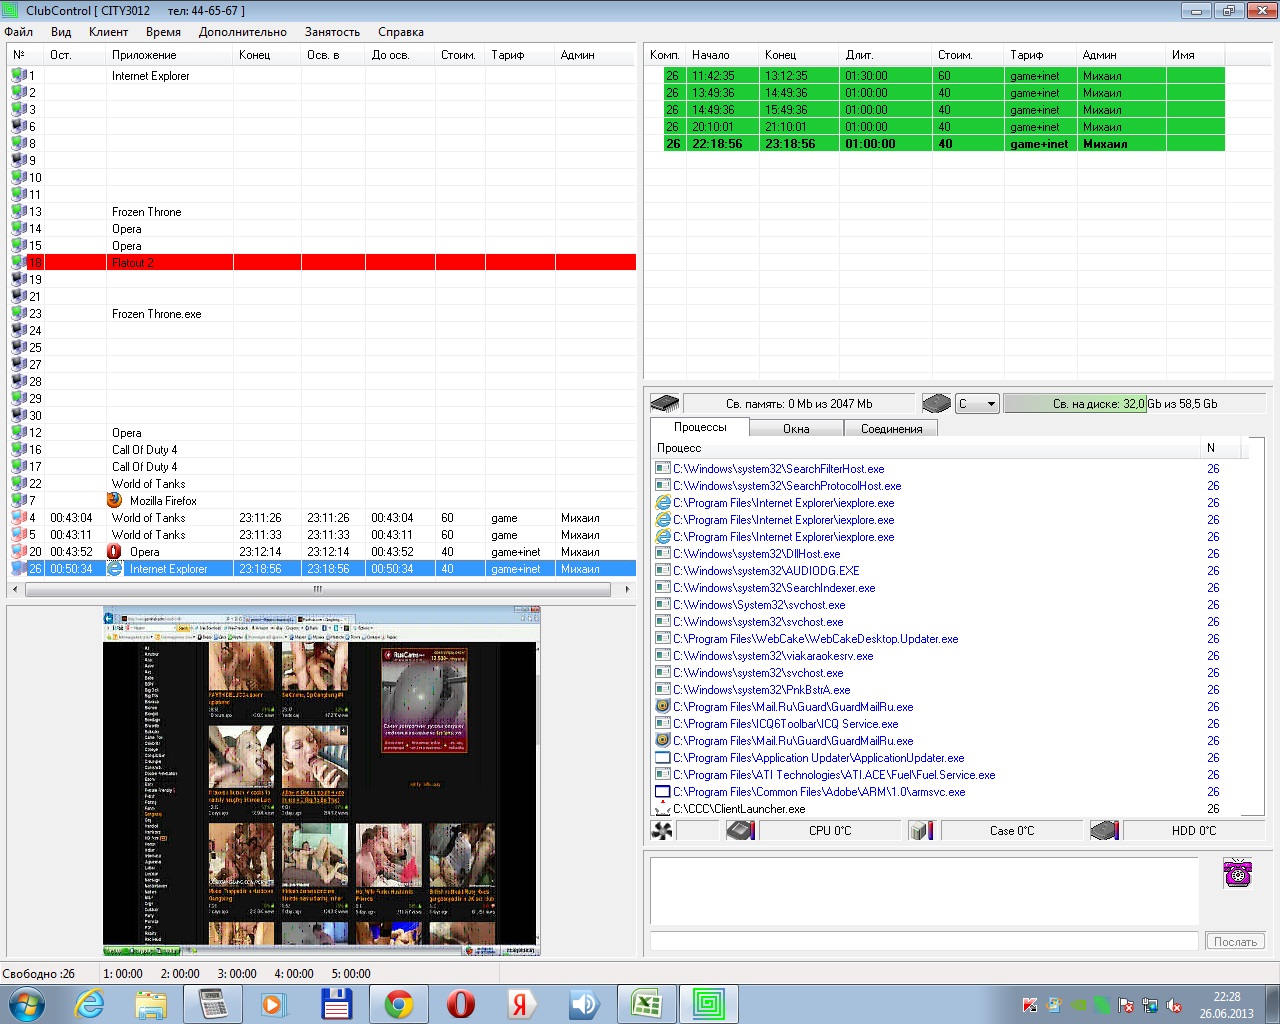Viewport: 1280px width, 1024px height.
Task: Click the HDD temperature icon
Action: (1104, 831)
